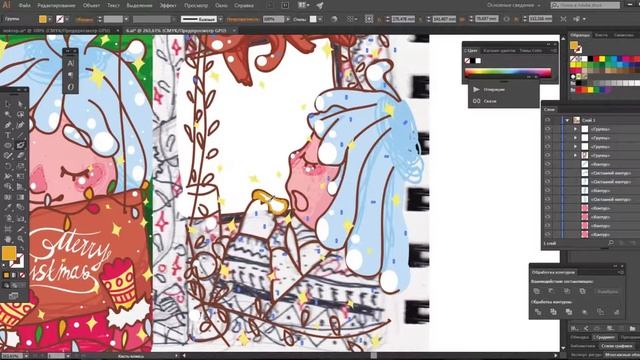Screen dimensions: 640x360
Task: Select the Artboard tool
Action: pyautogui.click(x=8, y=229)
